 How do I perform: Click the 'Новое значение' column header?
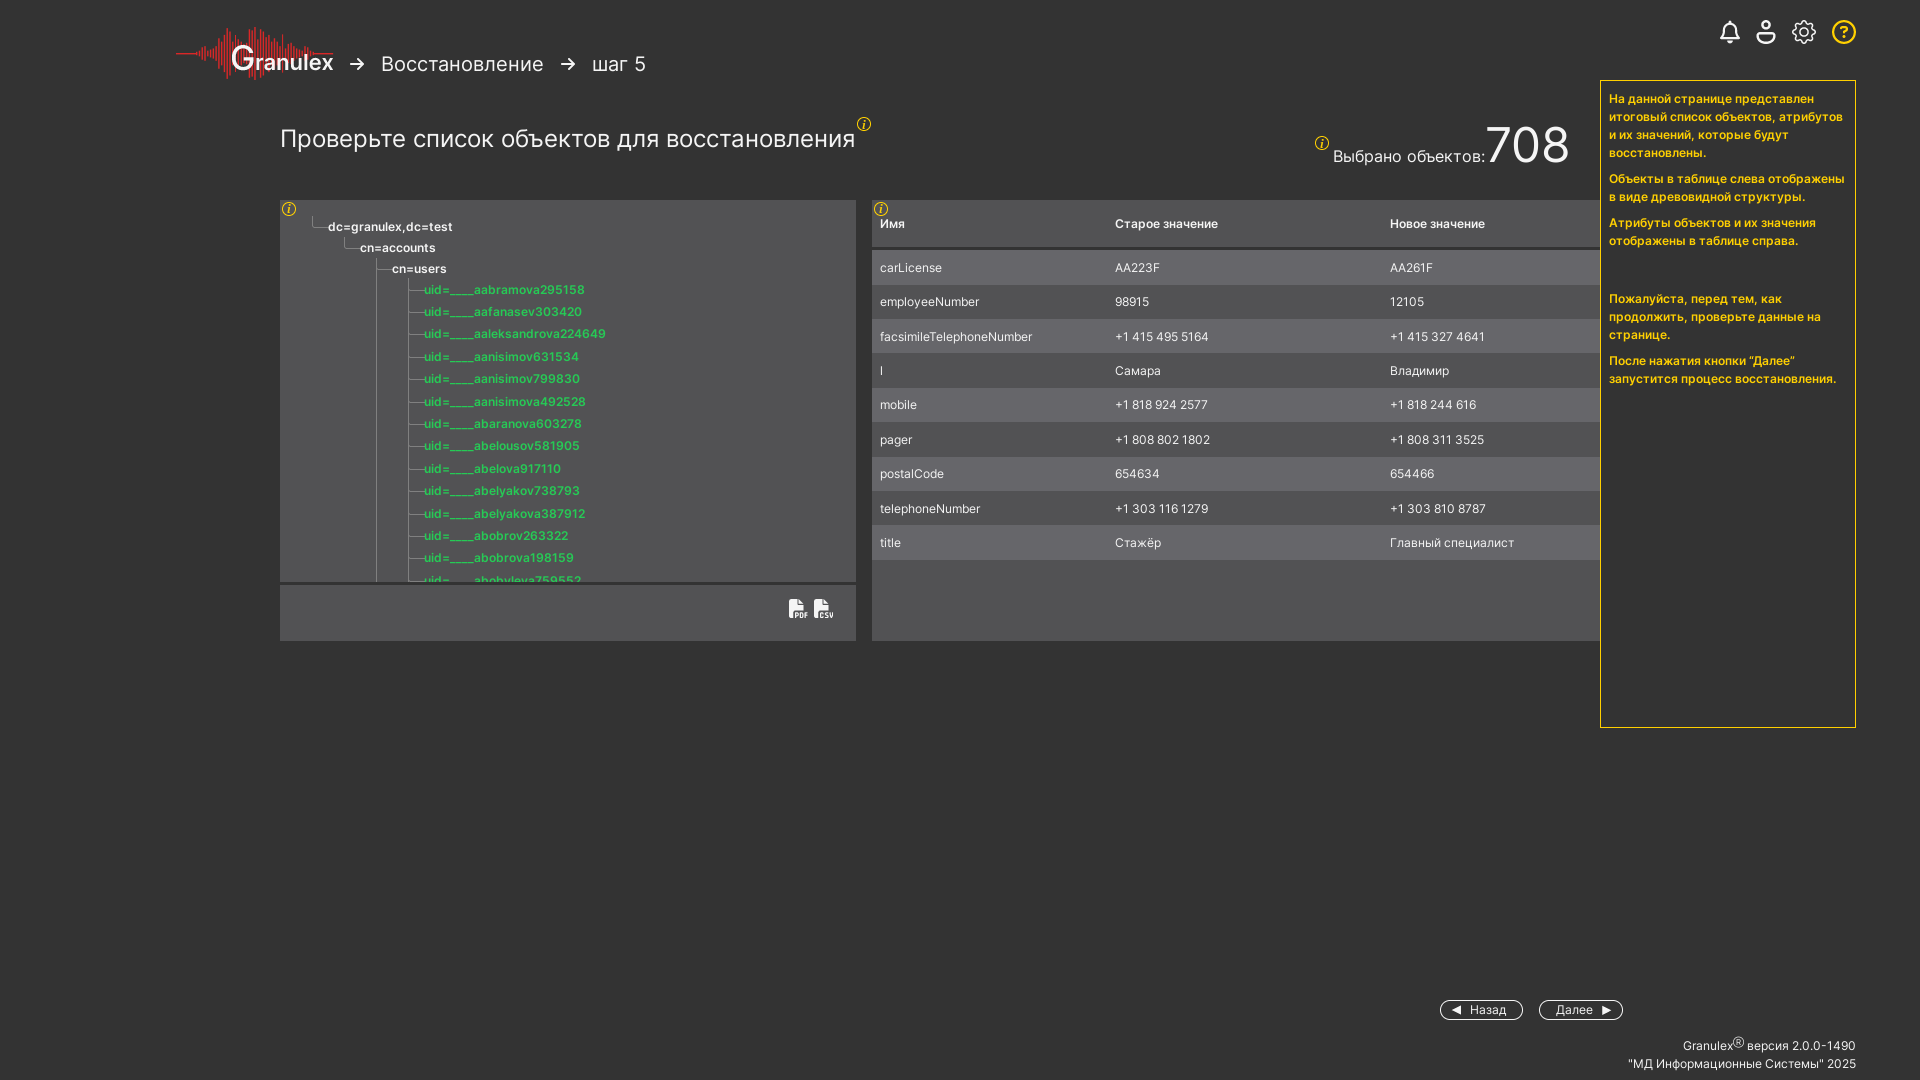[x=1437, y=224]
